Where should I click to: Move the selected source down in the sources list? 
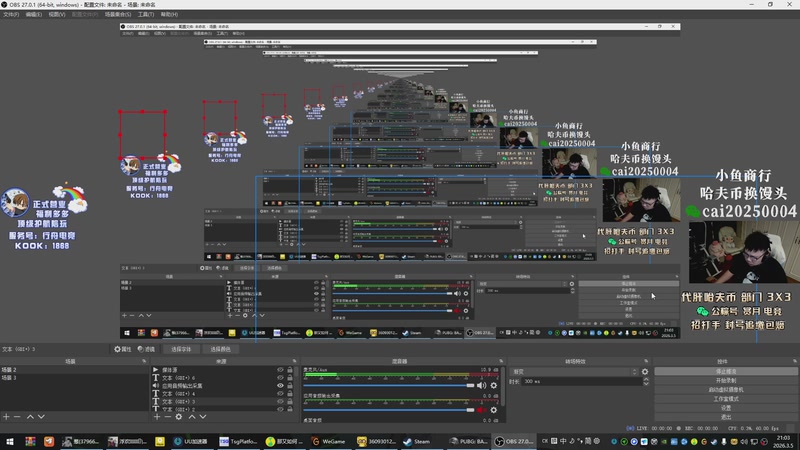tap(203, 416)
